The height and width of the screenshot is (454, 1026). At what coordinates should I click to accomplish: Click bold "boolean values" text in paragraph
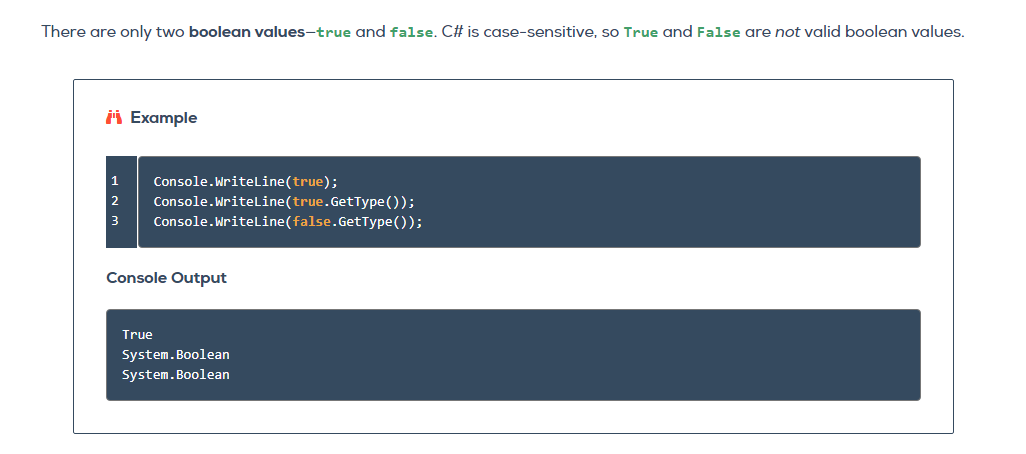[247, 32]
